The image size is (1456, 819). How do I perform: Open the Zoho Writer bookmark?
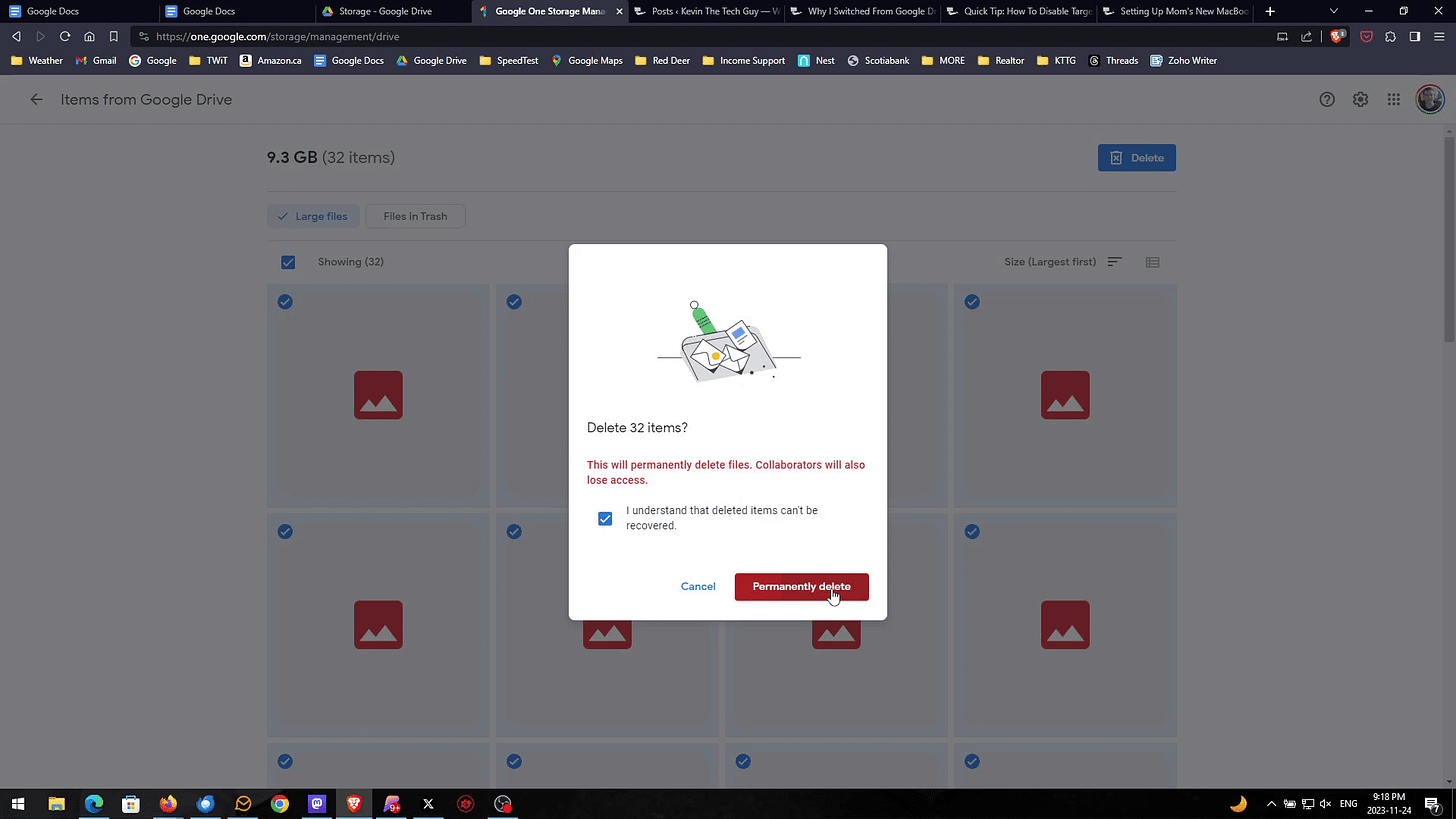(1184, 60)
